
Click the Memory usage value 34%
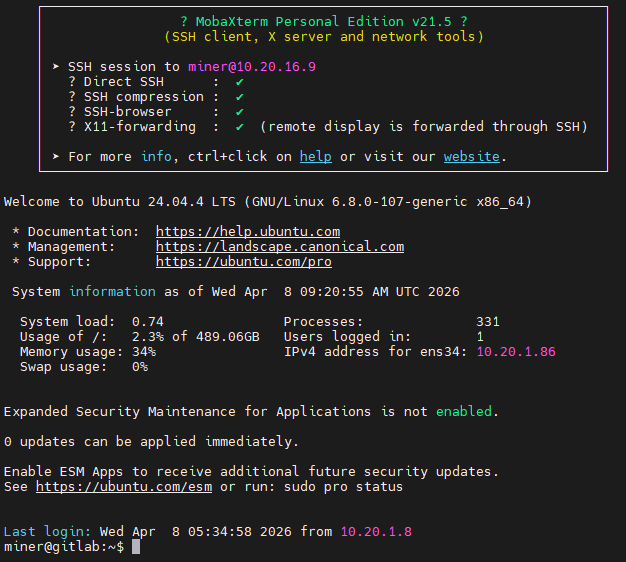coord(144,352)
